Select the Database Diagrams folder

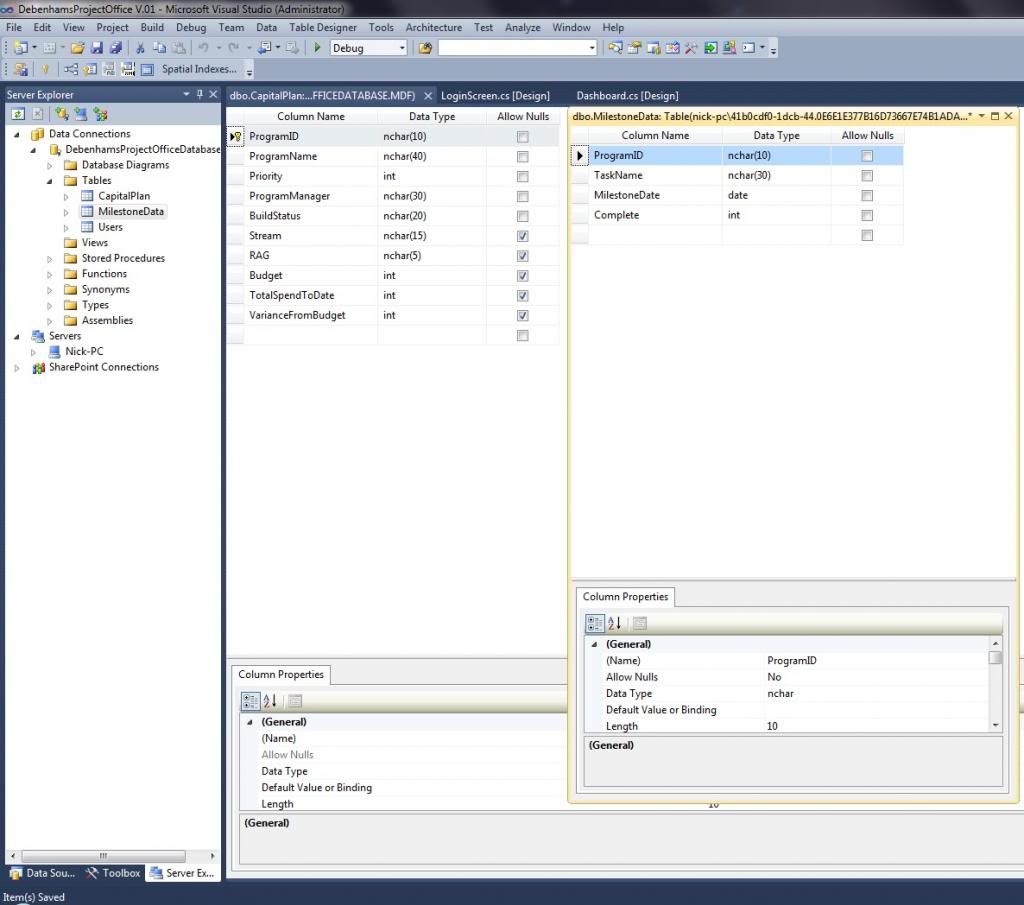pyautogui.click(x=125, y=165)
